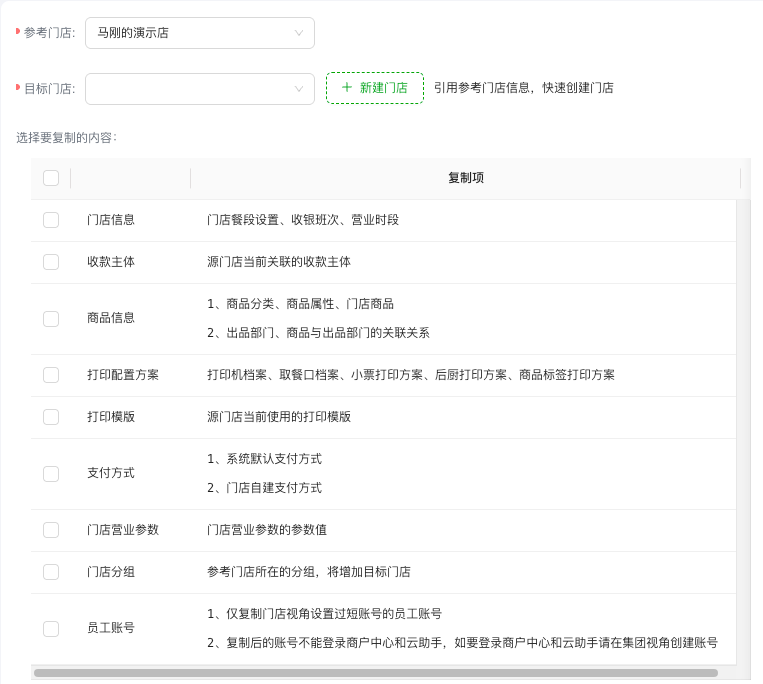The height and width of the screenshot is (684, 763).
Task: Click the 门店分组 label cell
Action: (111, 572)
